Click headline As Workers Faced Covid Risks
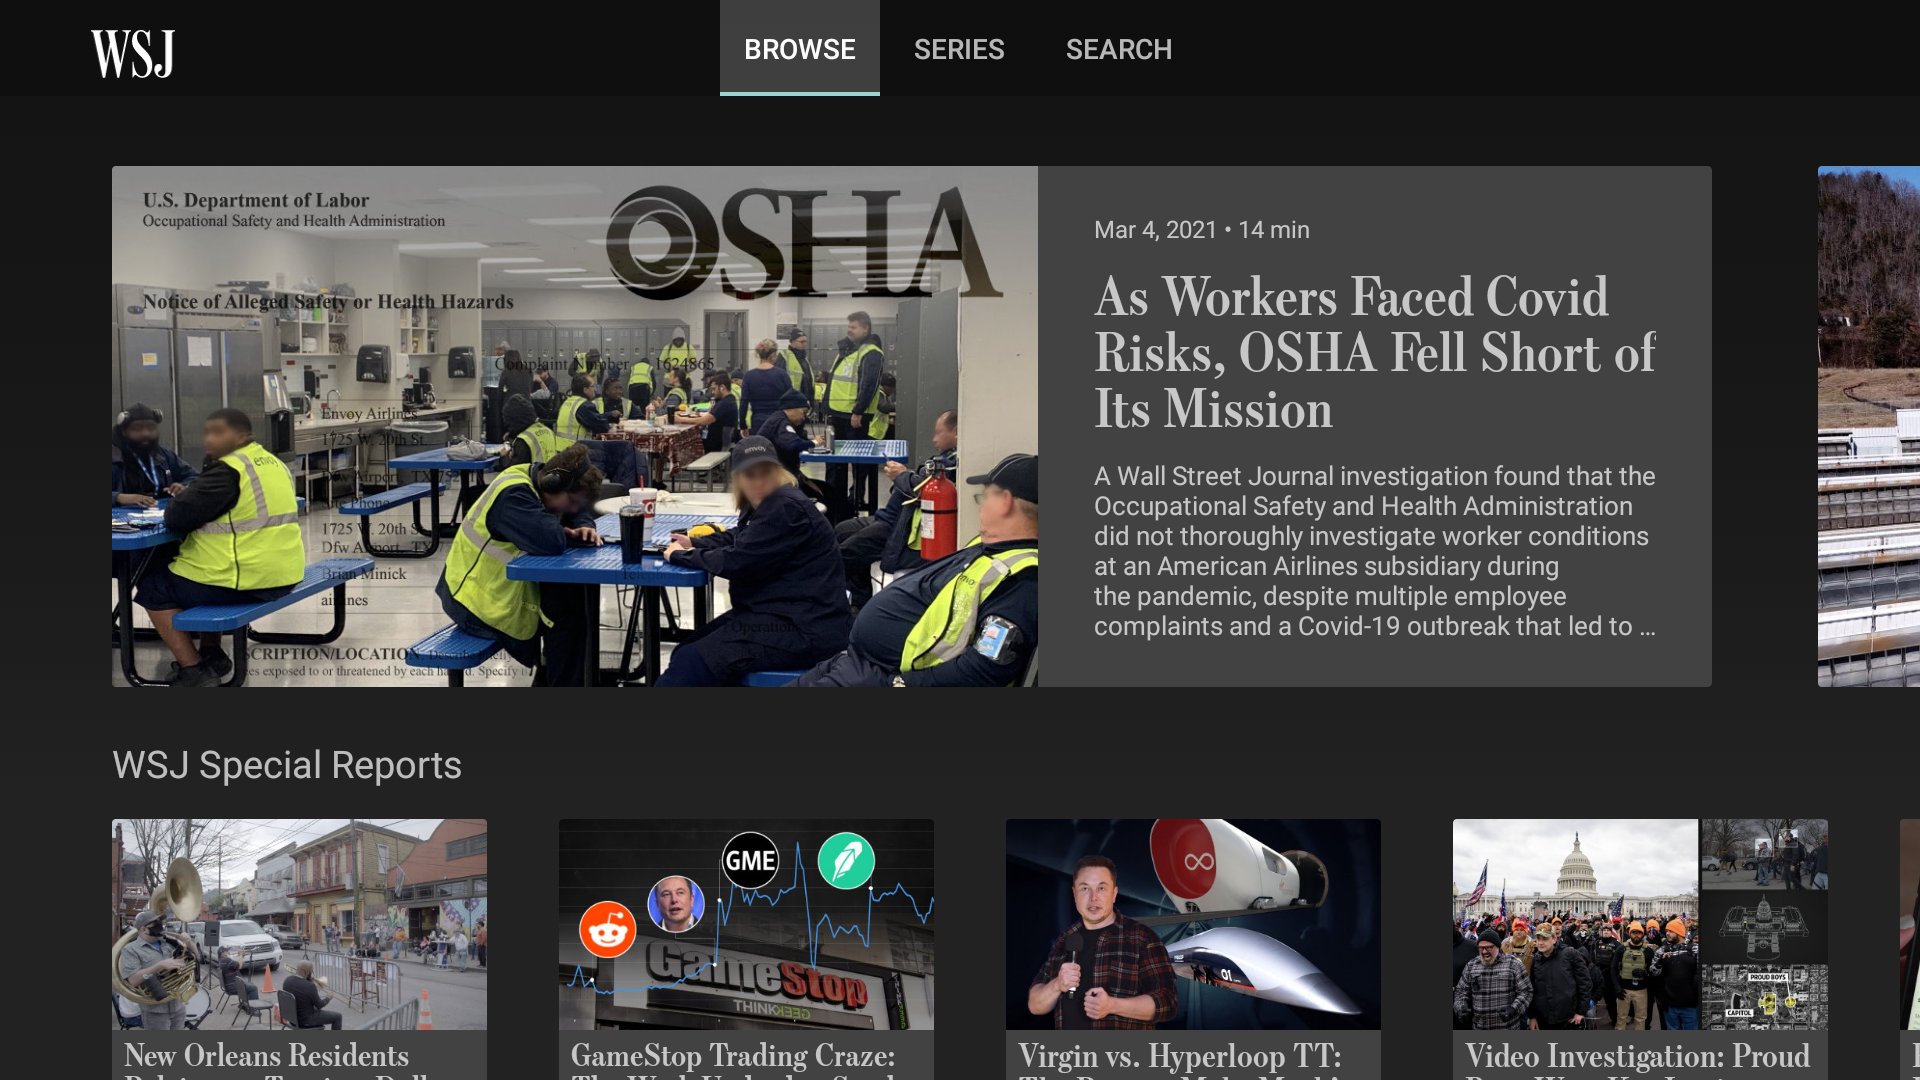 [1375, 352]
